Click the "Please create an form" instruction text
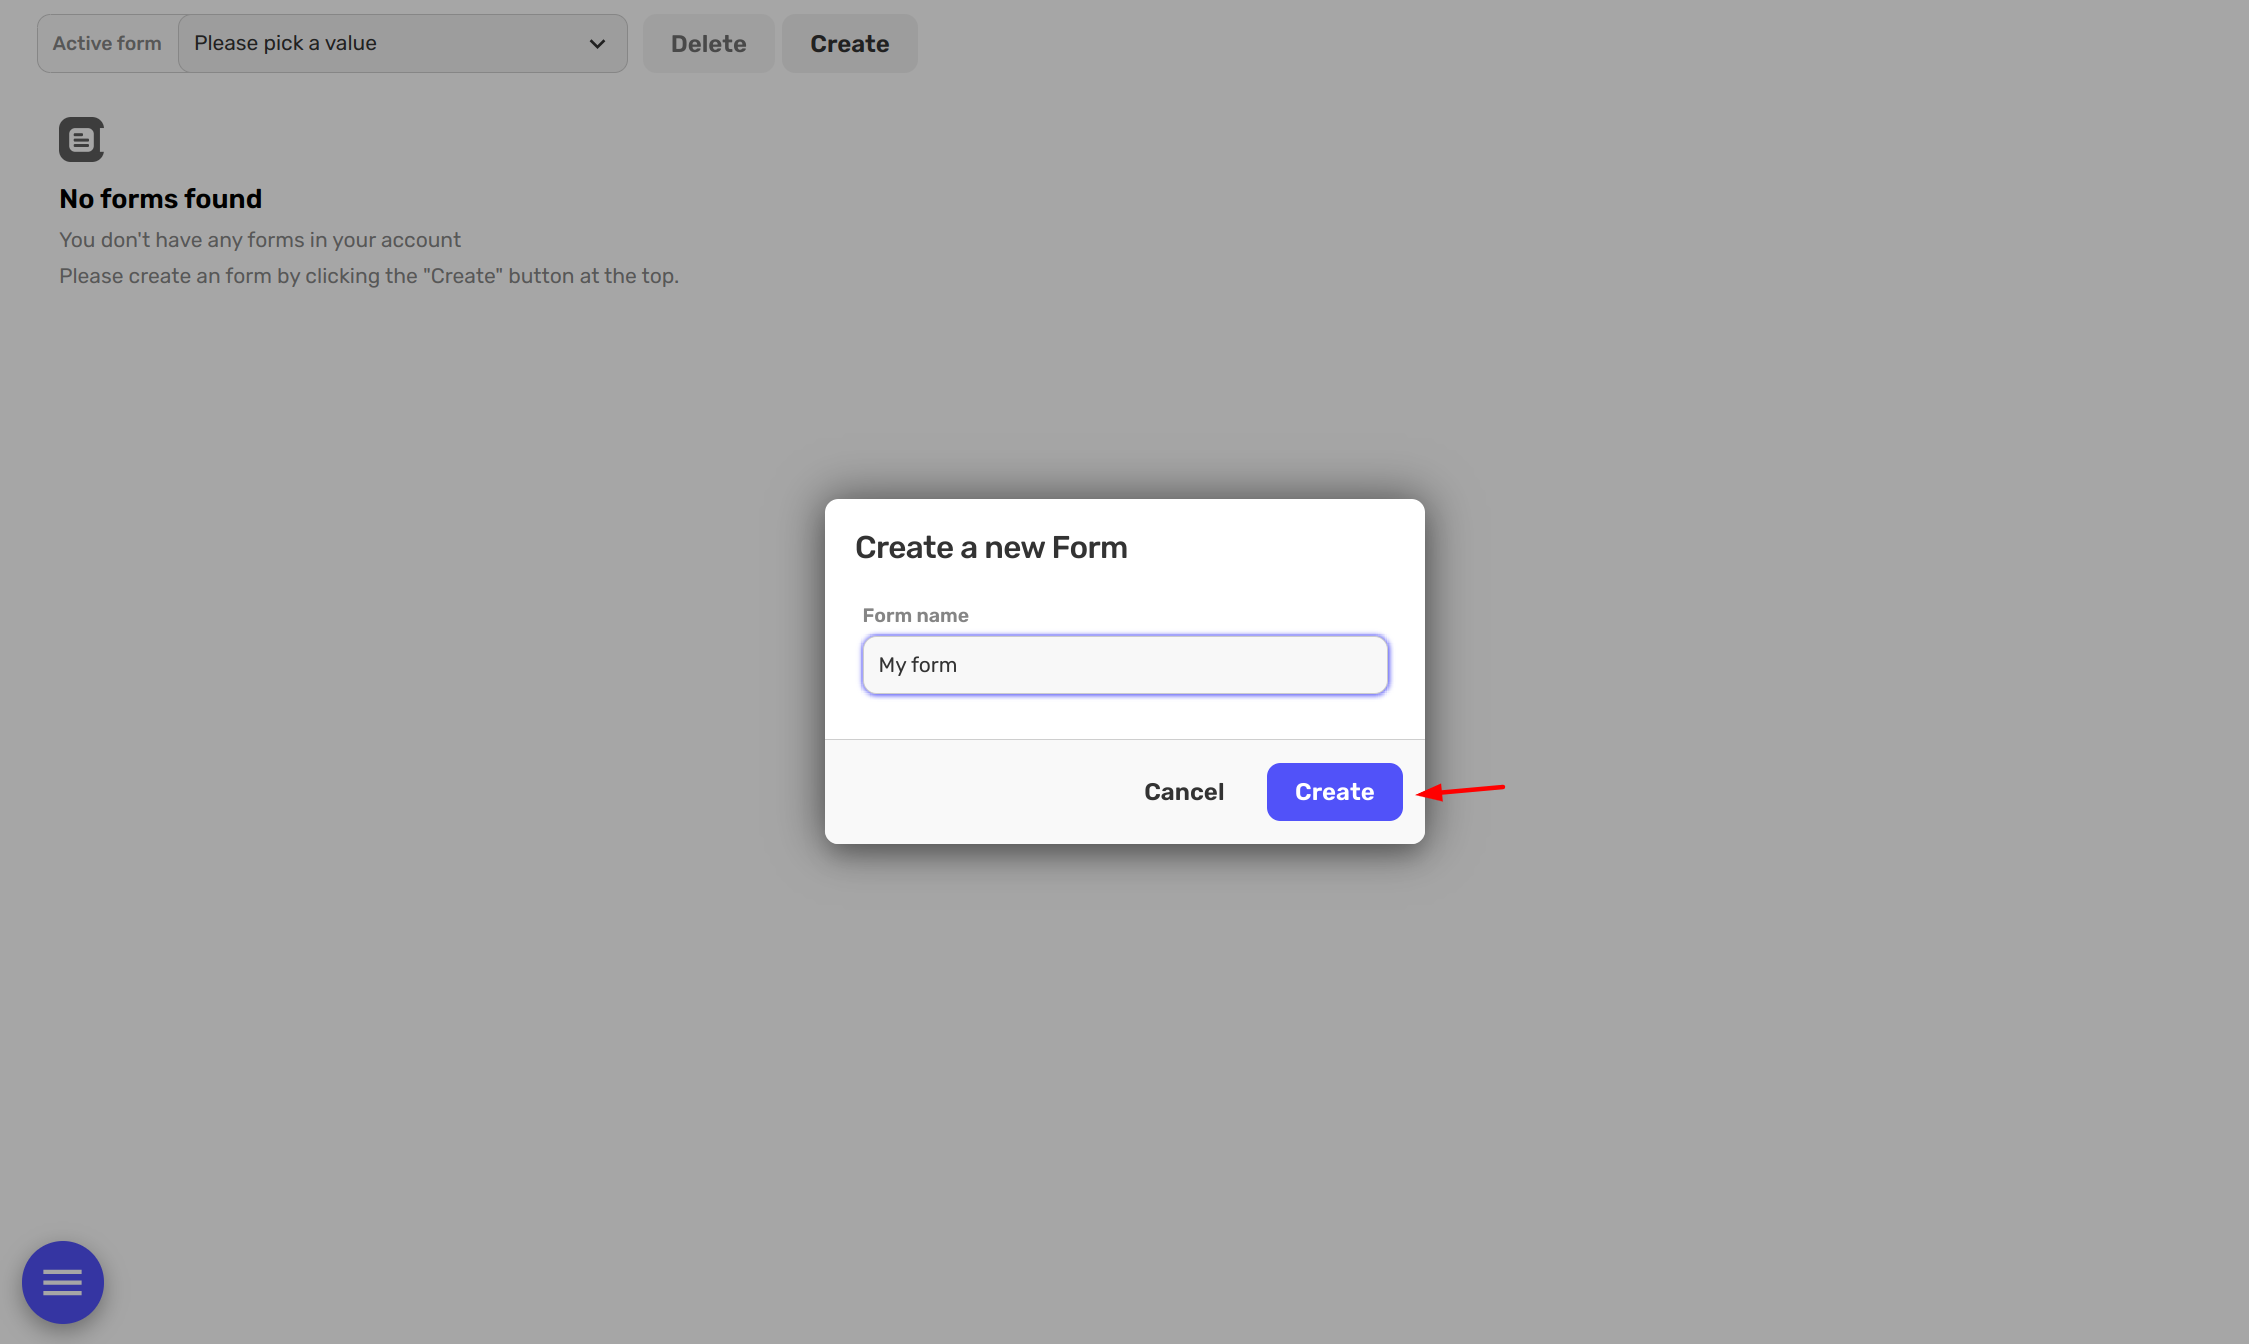This screenshot has height=1344, width=2249. coord(369,276)
